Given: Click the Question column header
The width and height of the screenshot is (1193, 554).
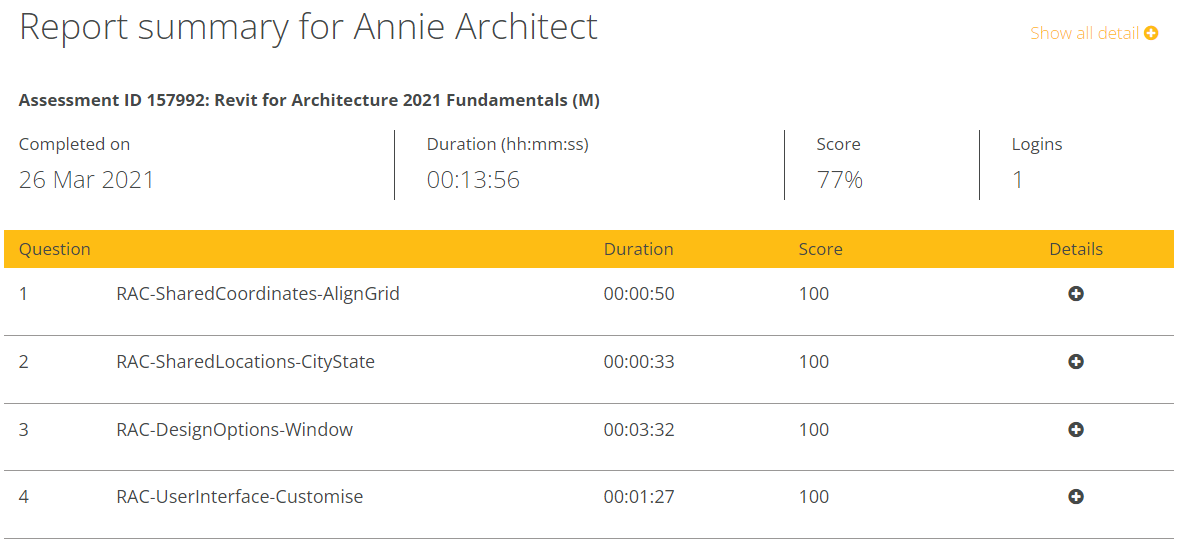Looking at the screenshot, I should (x=55, y=250).
